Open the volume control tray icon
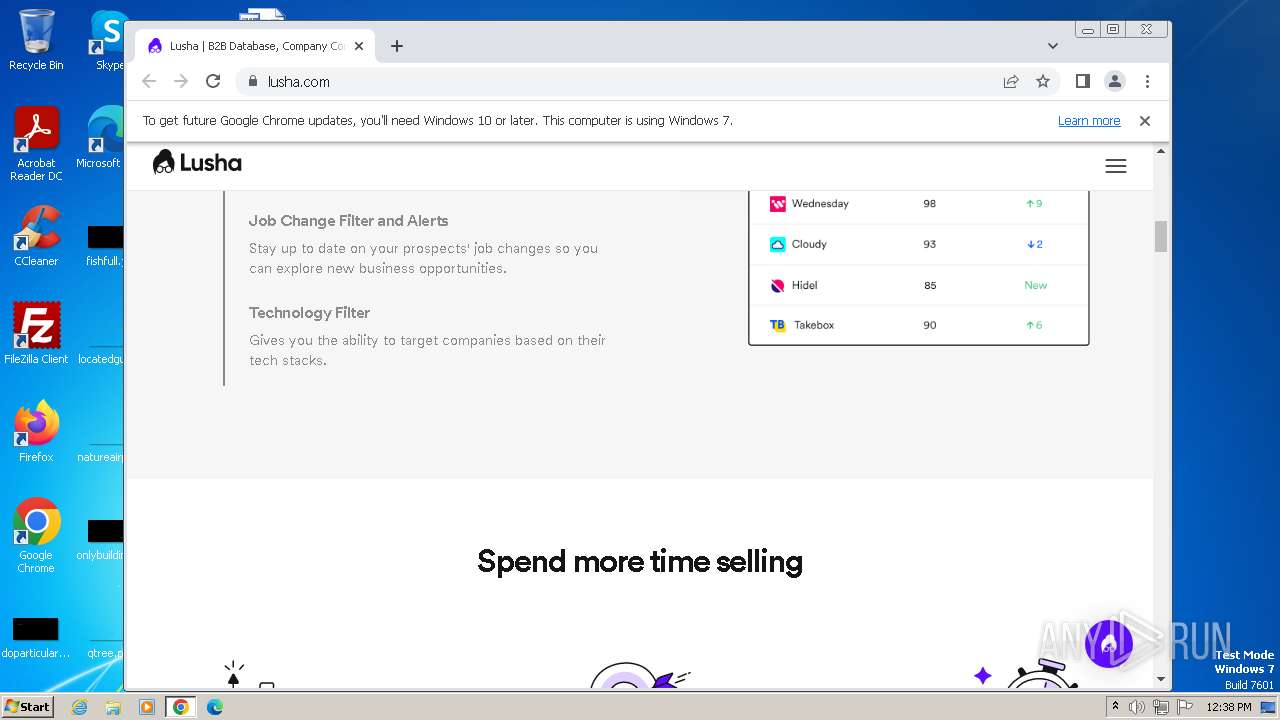1280x720 pixels. (x=1137, y=707)
